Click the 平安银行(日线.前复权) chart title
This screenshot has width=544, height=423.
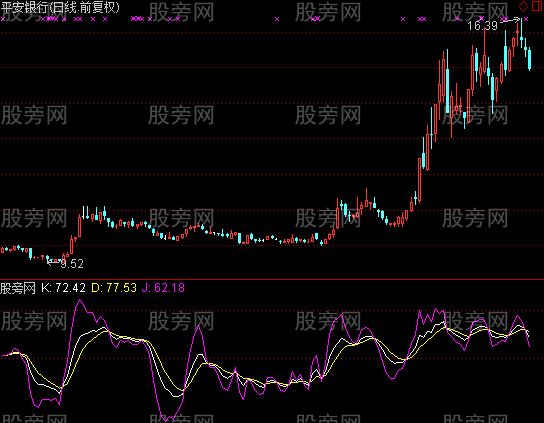[60, 8]
